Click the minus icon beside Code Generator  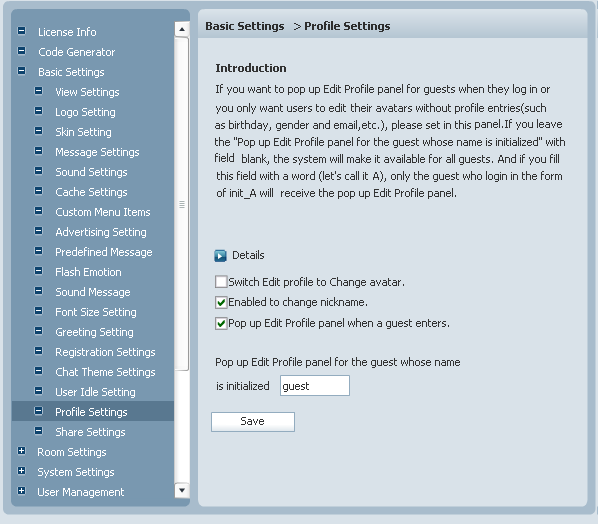[x=22, y=51]
